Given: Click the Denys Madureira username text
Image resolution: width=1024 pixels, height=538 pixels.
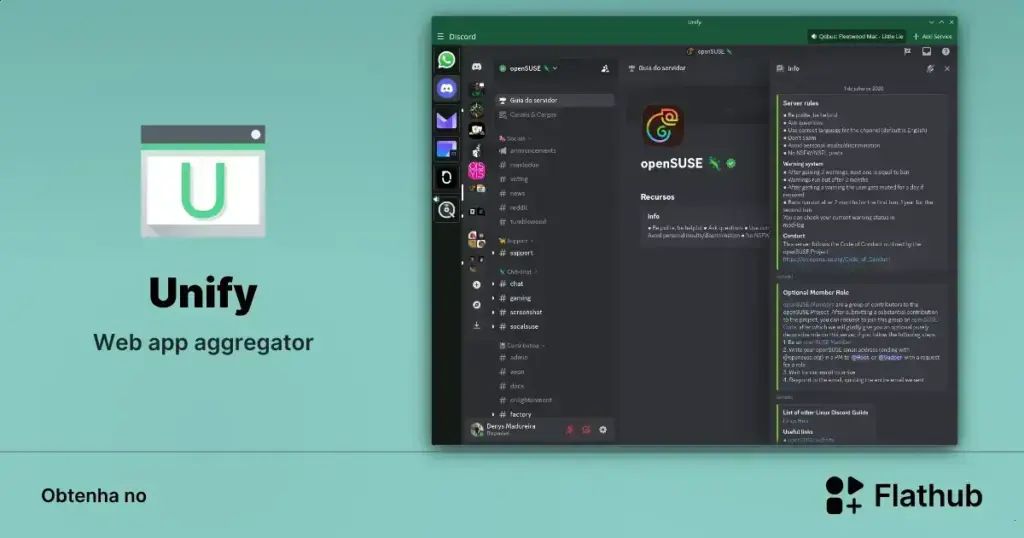Looking at the screenshot, I should (x=511, y=426).
